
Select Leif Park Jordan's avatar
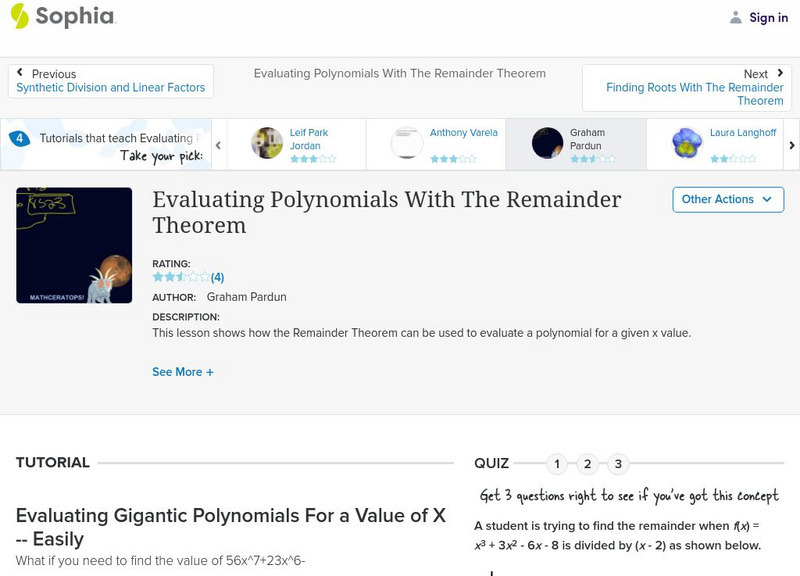tap(266, 142)
